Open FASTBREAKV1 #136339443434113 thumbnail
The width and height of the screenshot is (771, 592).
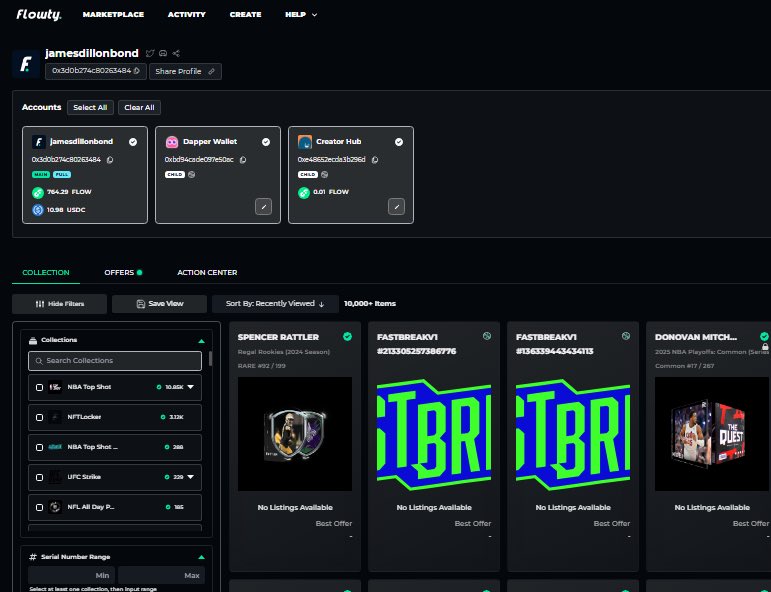(x=573, y=434)
